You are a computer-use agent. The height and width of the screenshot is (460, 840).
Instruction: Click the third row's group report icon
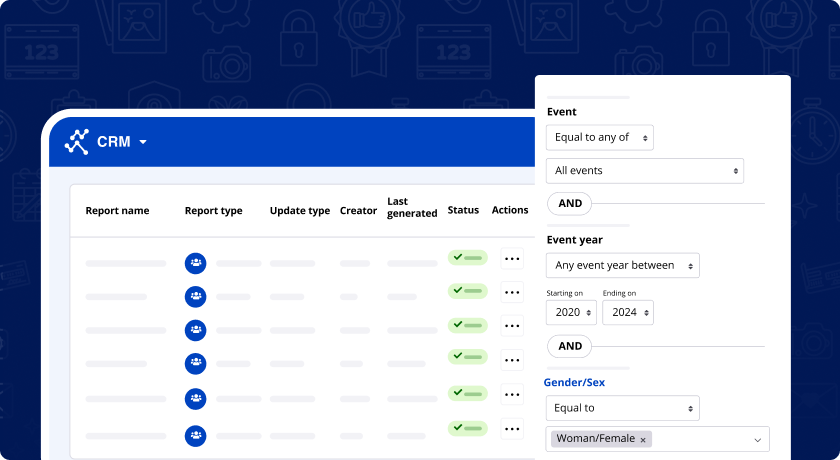(x=195, y=330)
